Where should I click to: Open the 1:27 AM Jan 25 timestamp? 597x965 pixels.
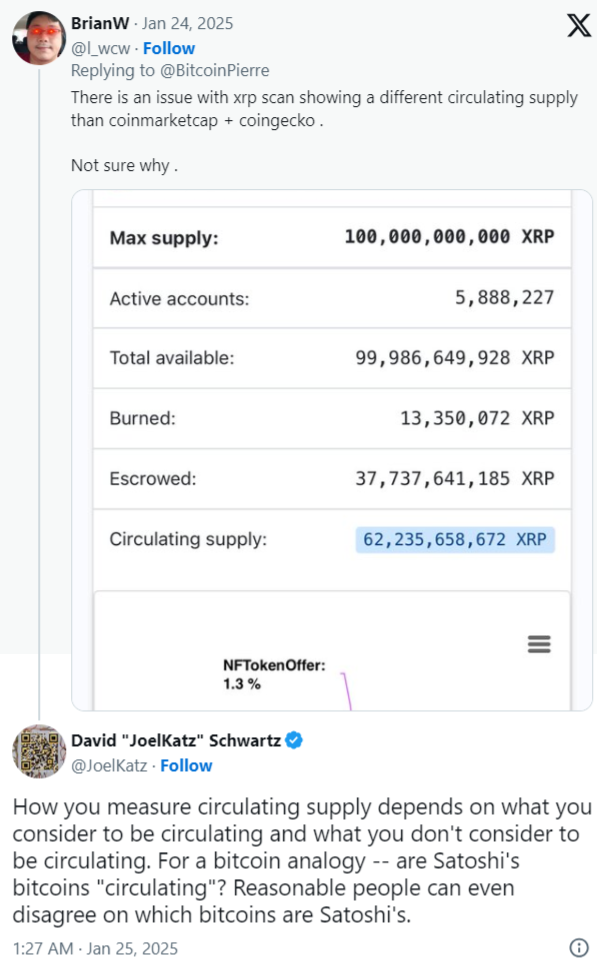click(x=95, y=948)
